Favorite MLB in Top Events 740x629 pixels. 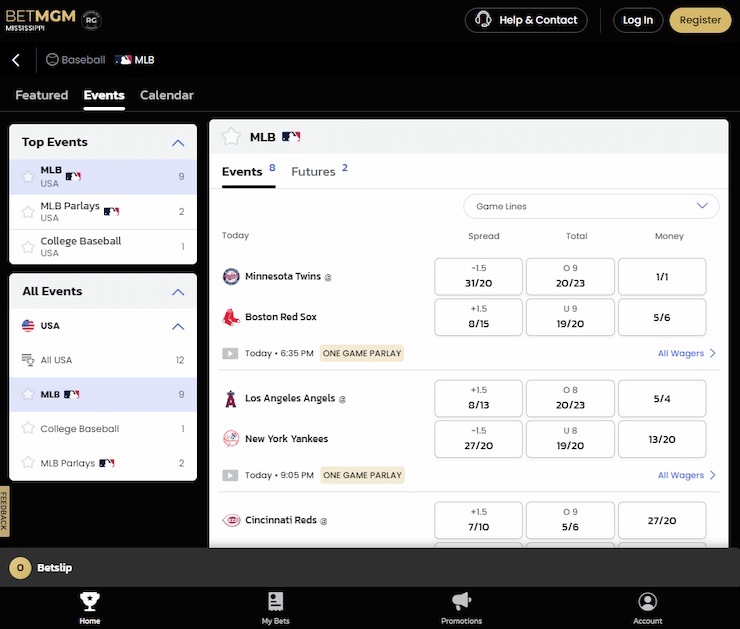(28, 176)
